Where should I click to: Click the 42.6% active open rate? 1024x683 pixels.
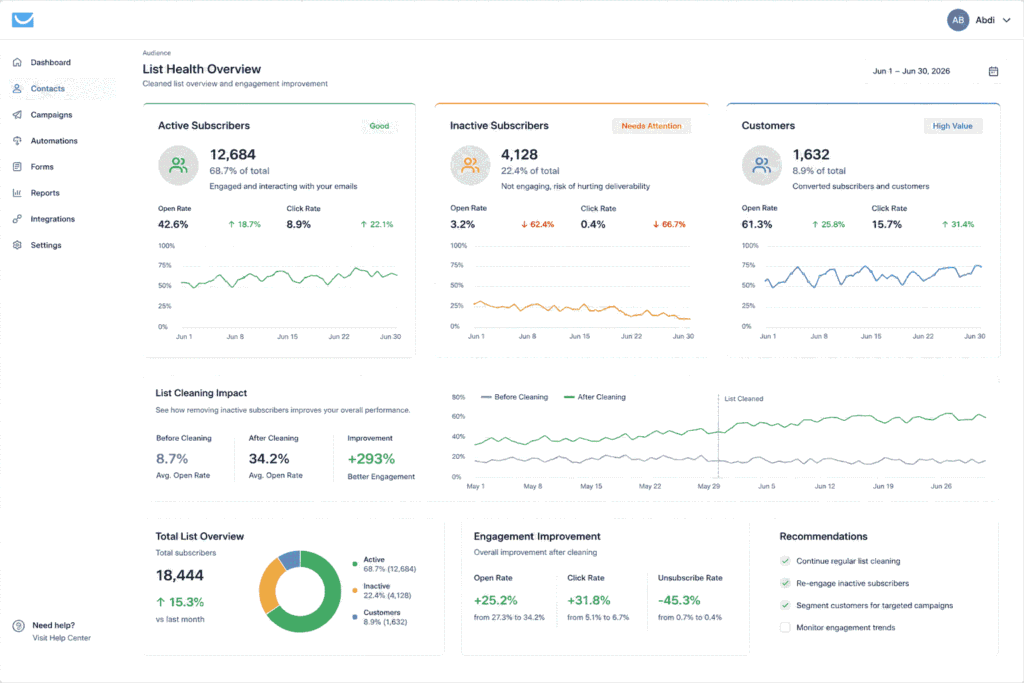tap(173, 225)
